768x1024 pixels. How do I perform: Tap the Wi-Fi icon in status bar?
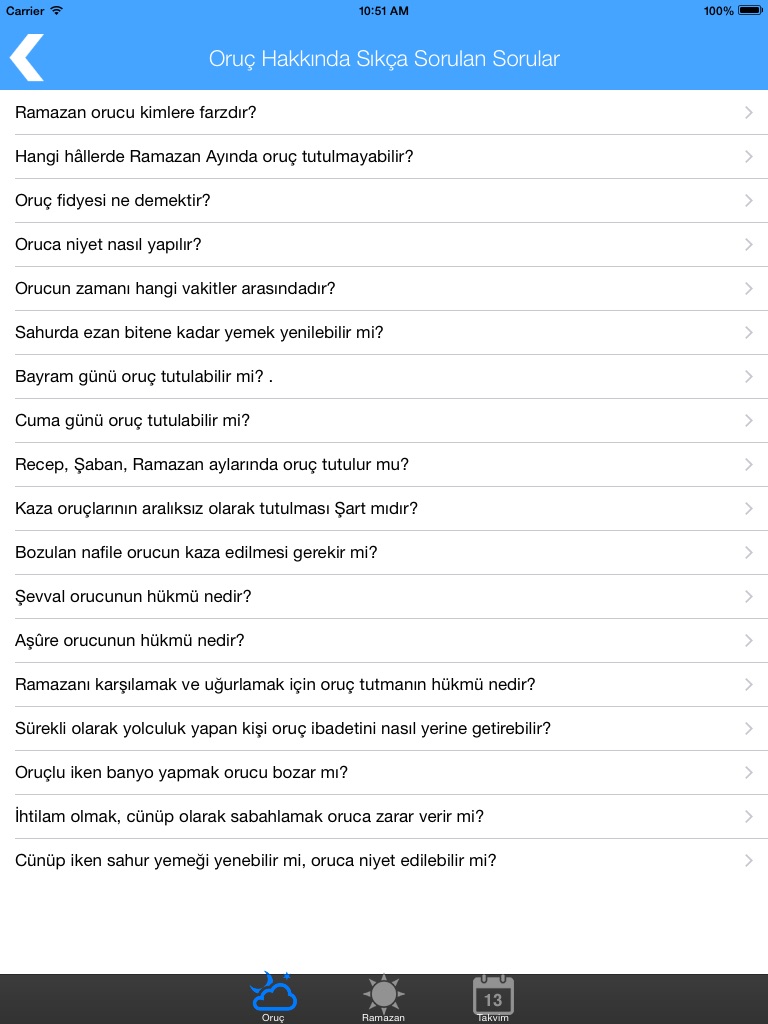[x=56, y=11]
